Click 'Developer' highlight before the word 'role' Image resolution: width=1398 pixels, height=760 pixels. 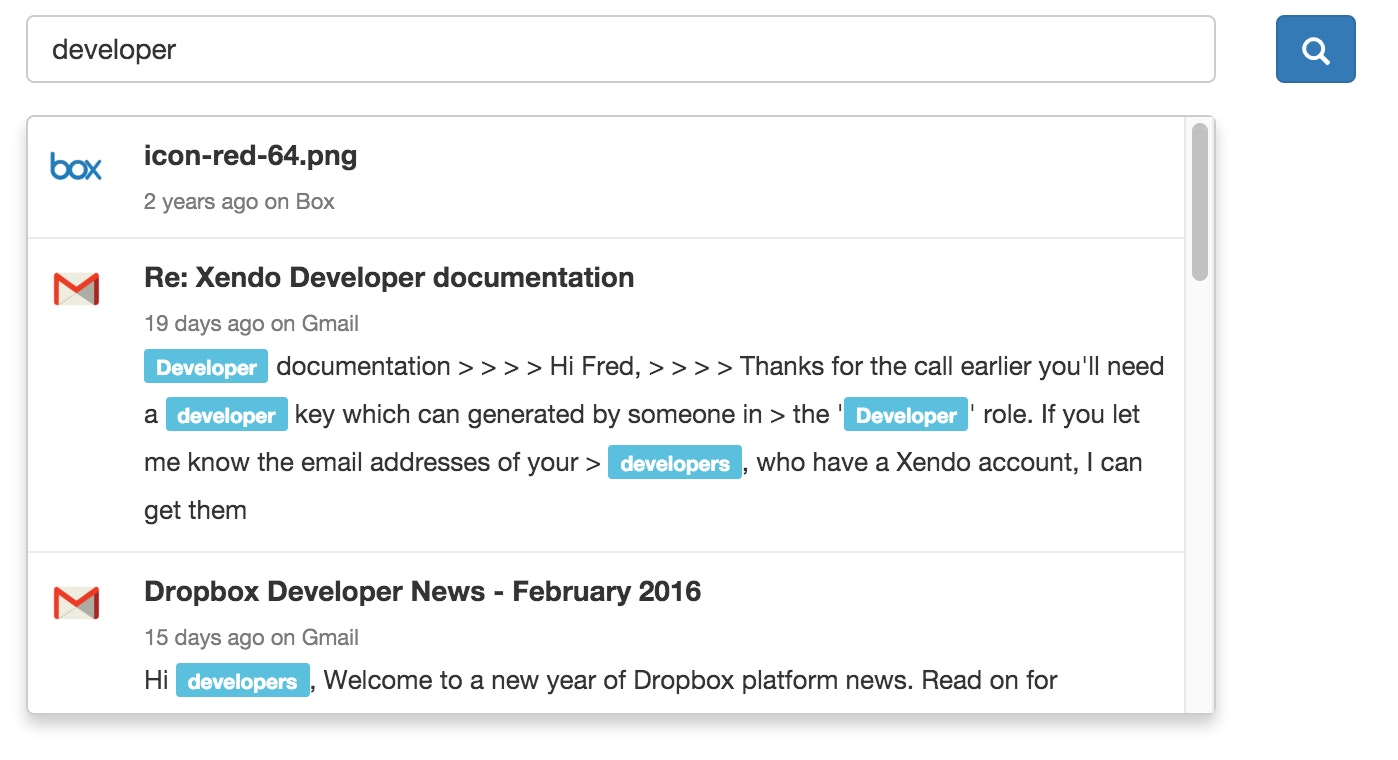[906, 415]
